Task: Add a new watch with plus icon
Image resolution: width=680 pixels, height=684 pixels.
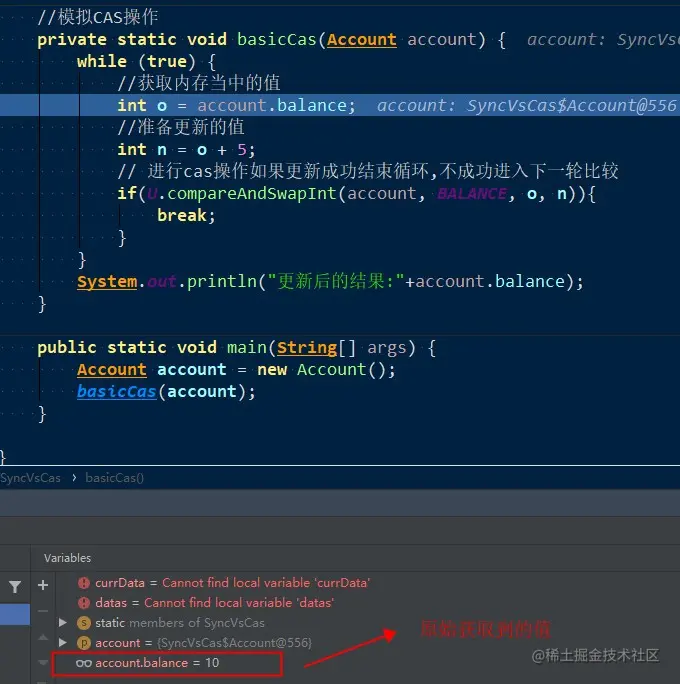Action: [43, 585]
